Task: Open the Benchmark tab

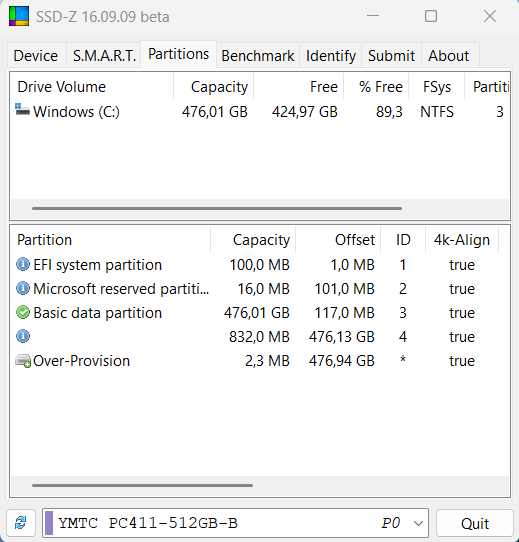Action: pyautogui.click(x=258, y=55)
